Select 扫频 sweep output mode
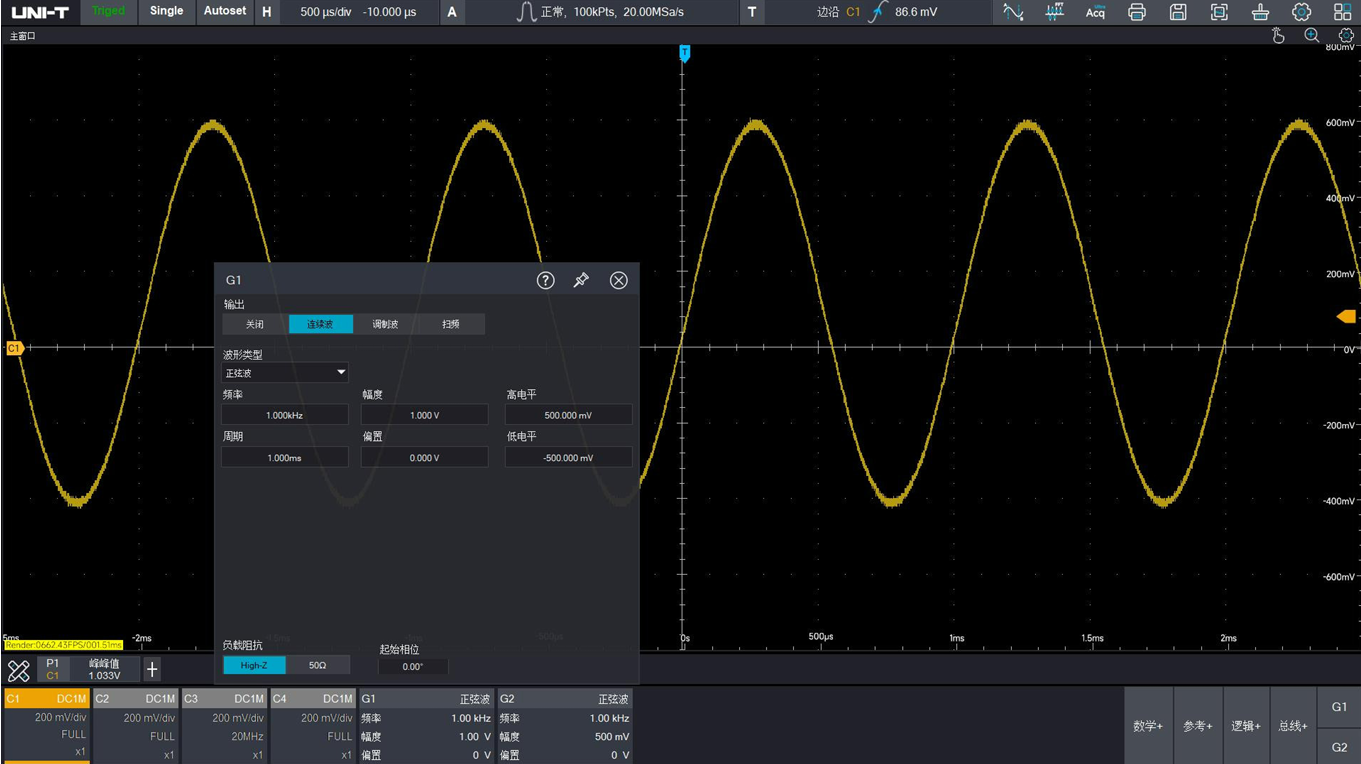Image resolution: width=1361 pixels, height=764 pixels. (452, 324)
